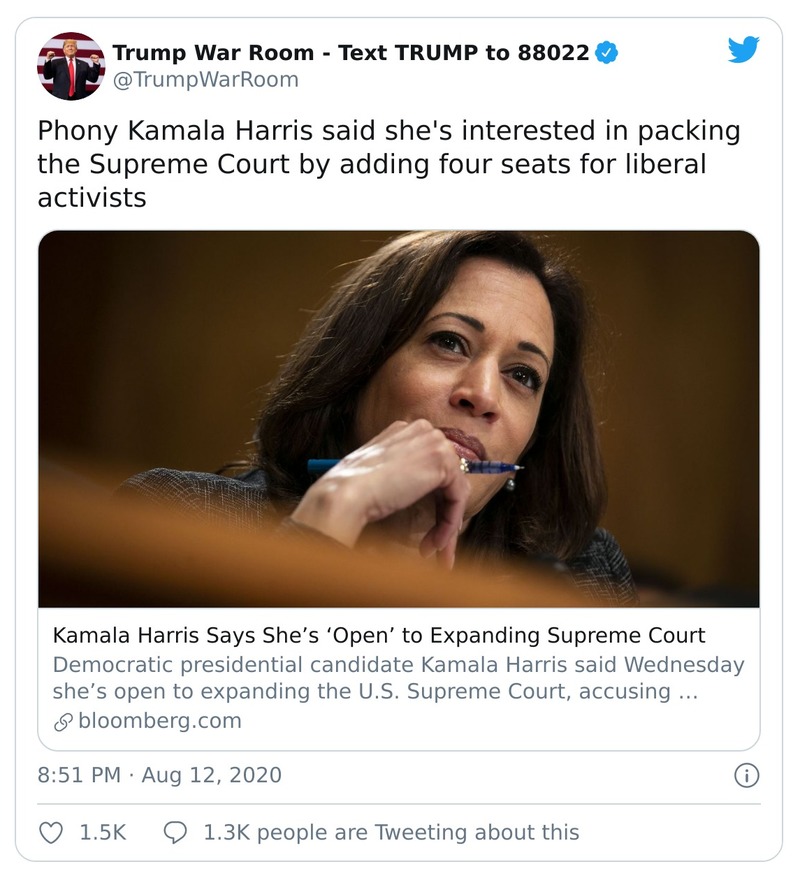Click the reply speech bubble icon
The image size is (800, 878).
pyautogui.click(x=175, y=832)
